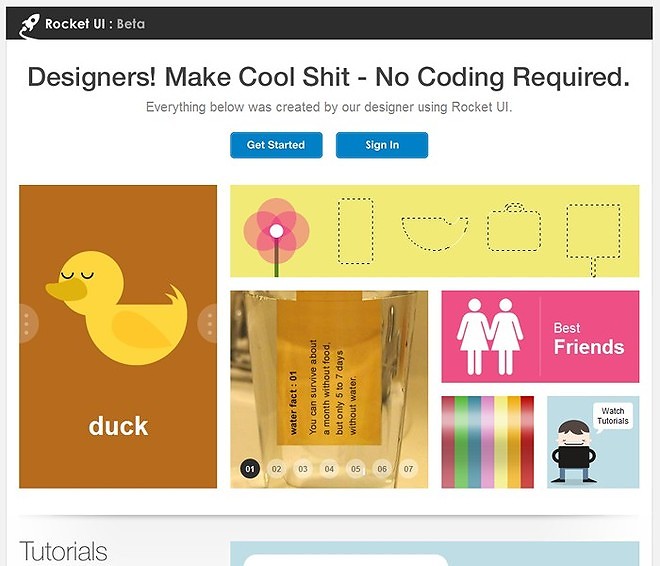Screen dimensions: 660x566
Task: Click the 'Rocket UI : Beta' title text
Action: pyautogui.click(x=95, y=24)
